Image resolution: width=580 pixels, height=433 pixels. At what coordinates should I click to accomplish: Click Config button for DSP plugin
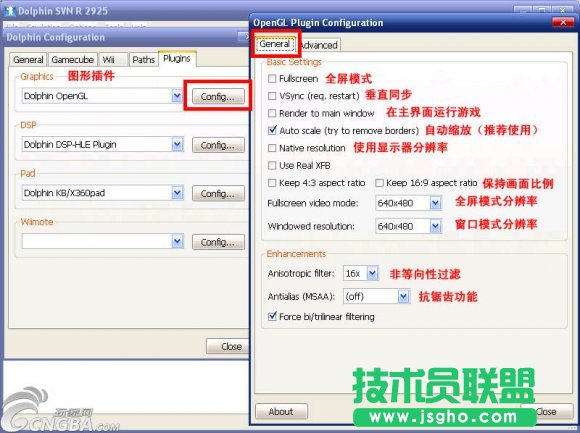[218, 145]
